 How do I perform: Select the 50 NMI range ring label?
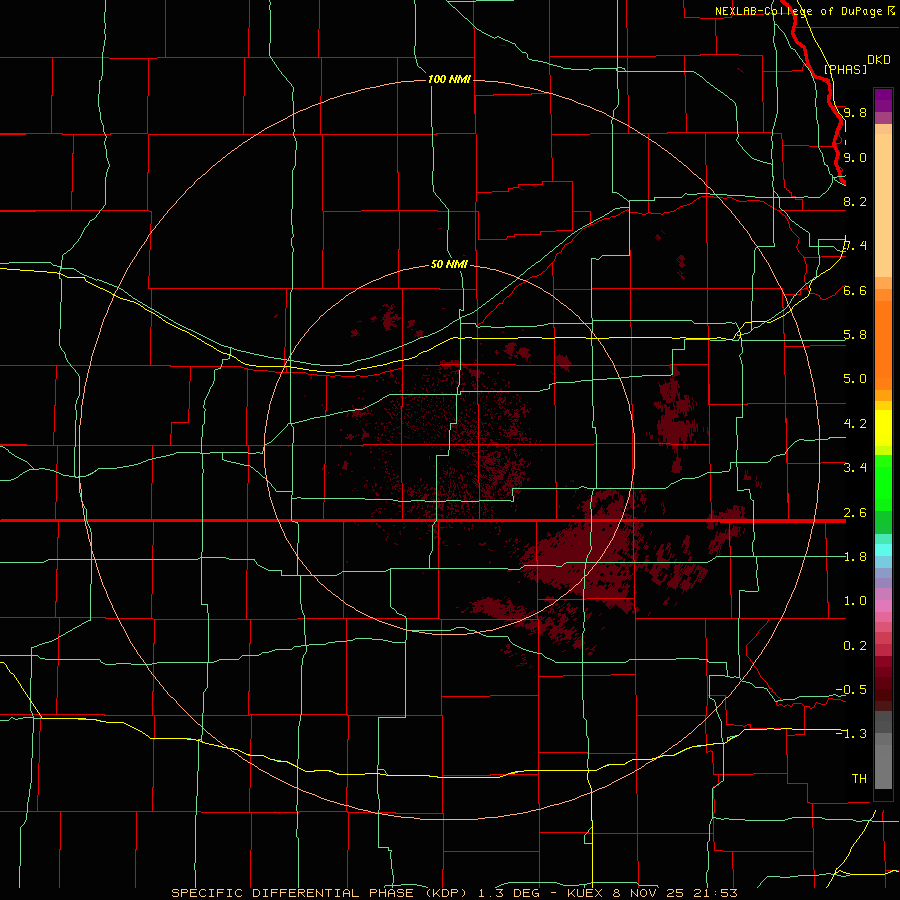coord(449,264)
